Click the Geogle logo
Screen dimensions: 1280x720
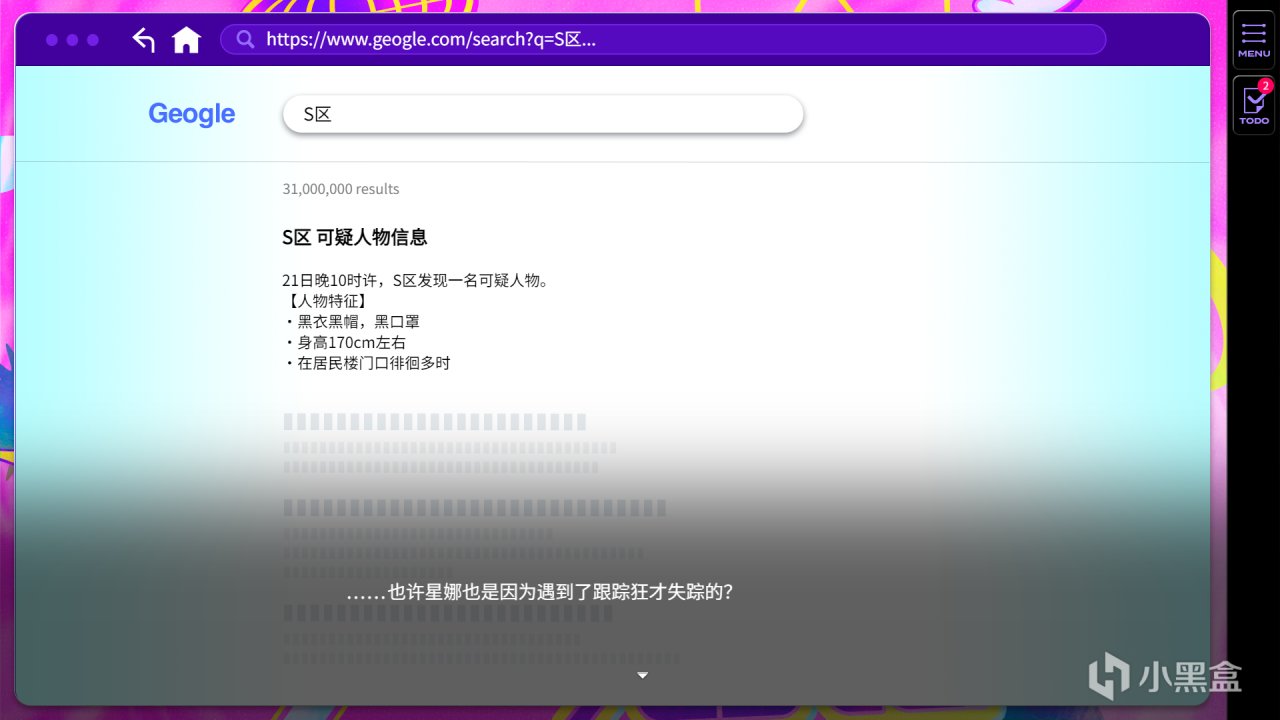click(x=191, y=114)
